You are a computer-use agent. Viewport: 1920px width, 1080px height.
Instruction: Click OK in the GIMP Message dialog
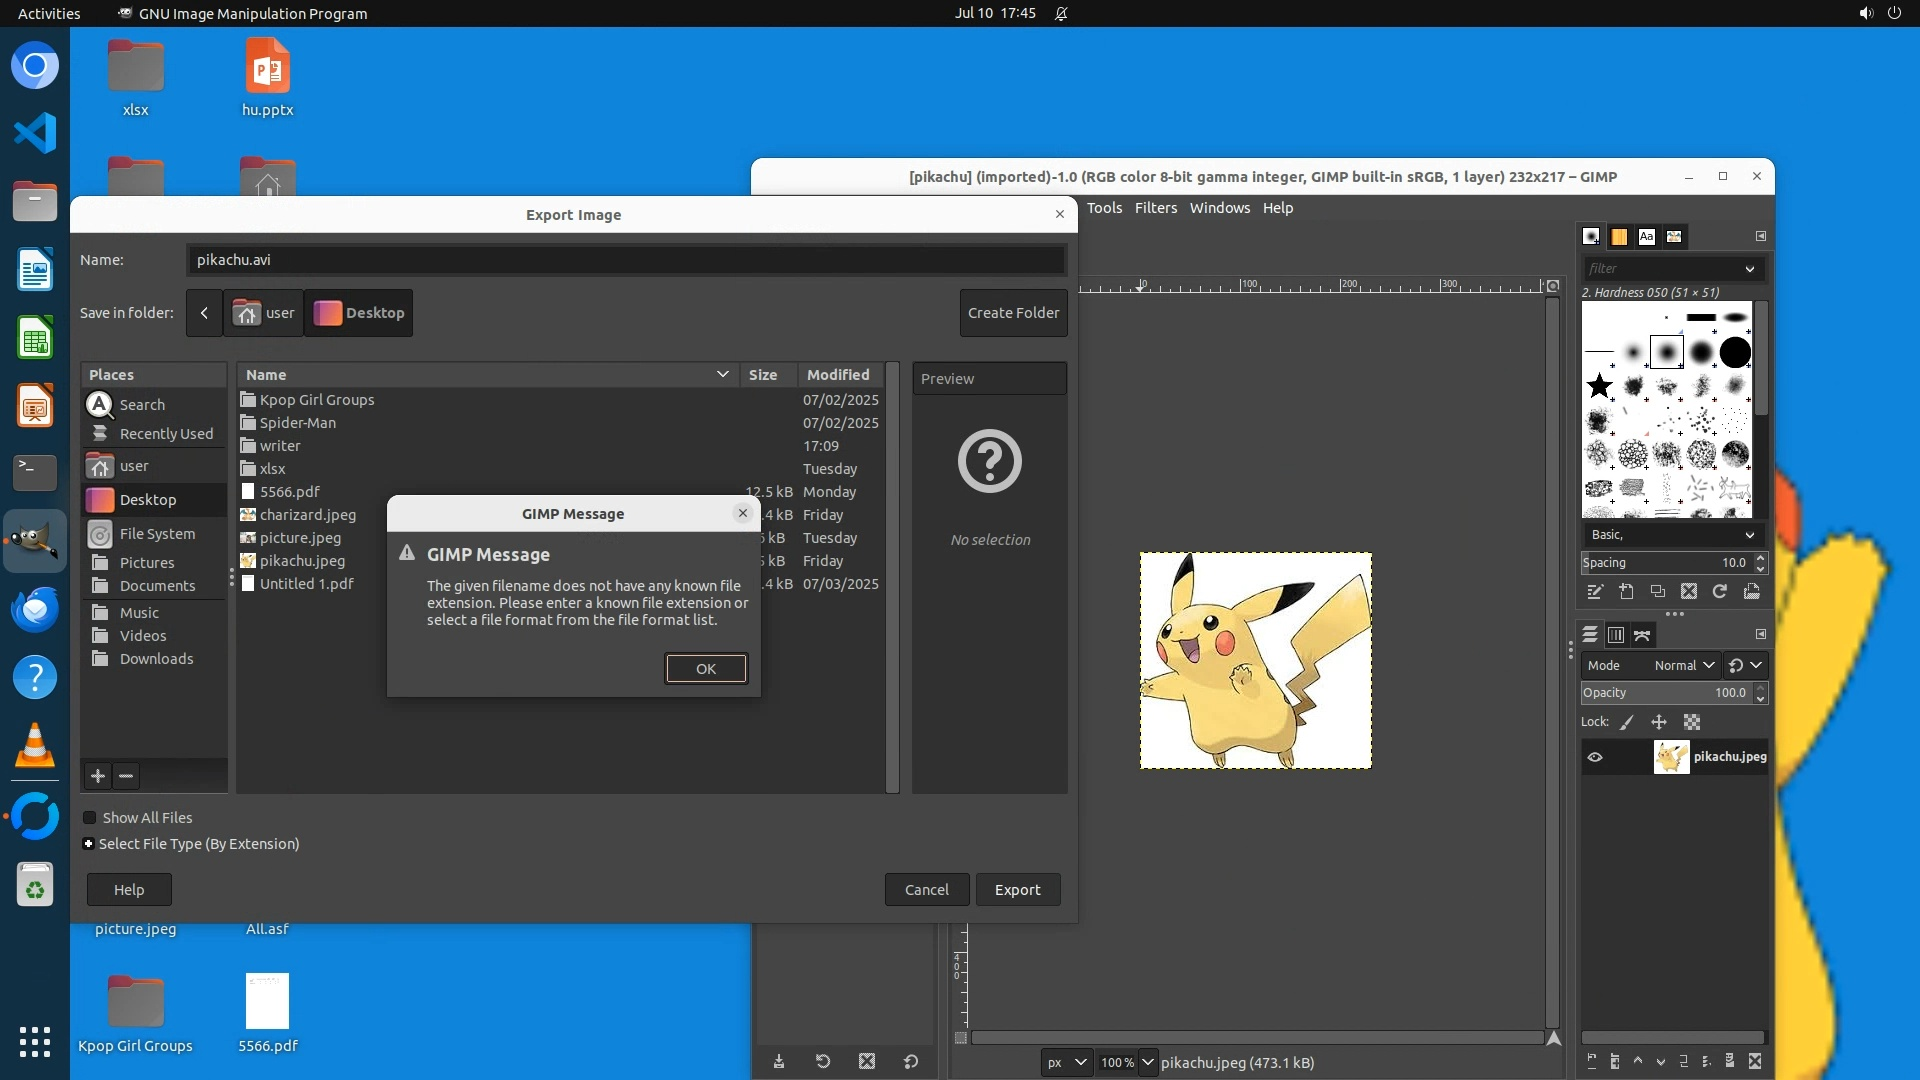[x=705, y=669]
